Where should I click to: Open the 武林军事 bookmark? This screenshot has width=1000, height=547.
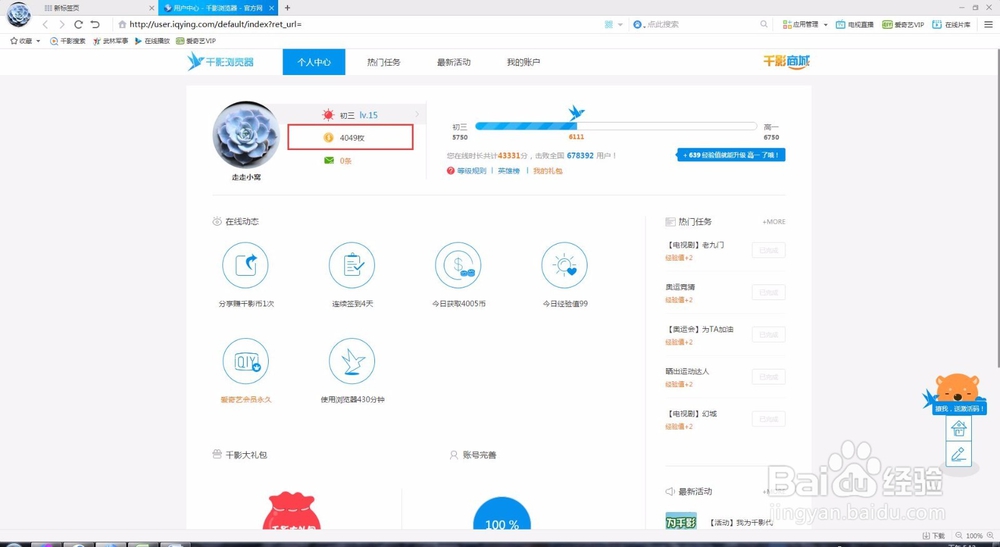(x=110, y=41)
